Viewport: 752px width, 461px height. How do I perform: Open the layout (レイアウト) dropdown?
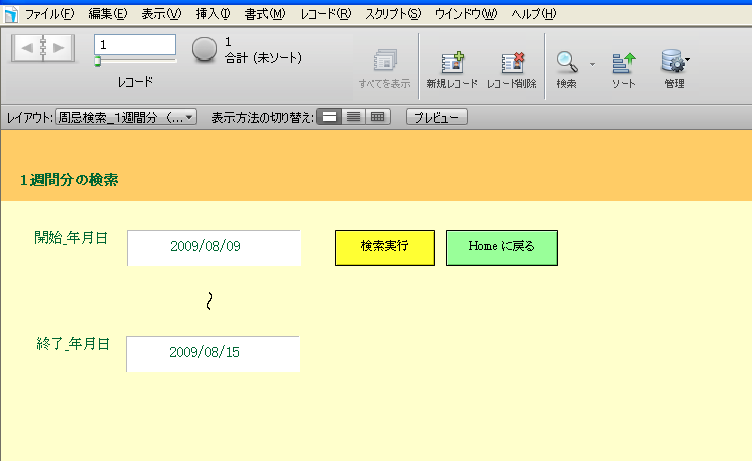point(126,117)
